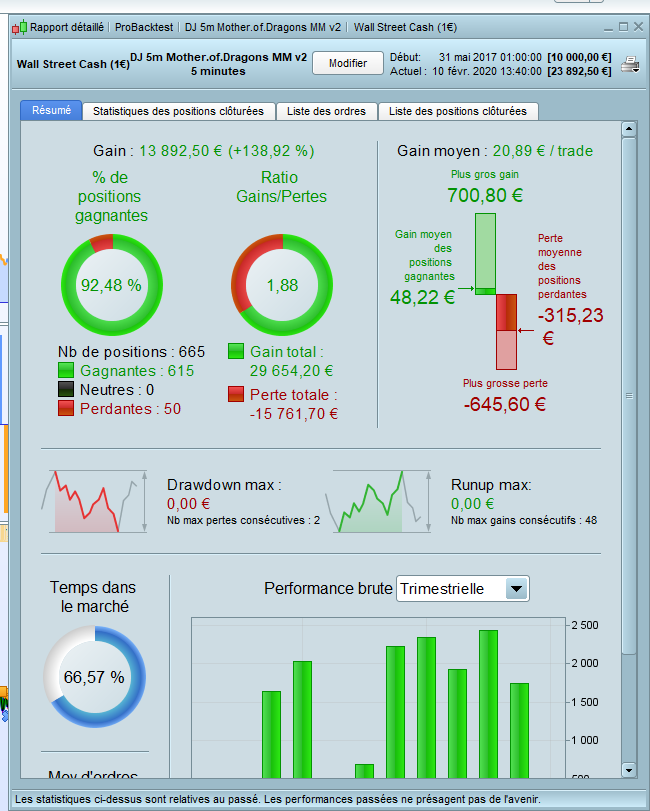The image size is (650, 811).
Task: Click the scrollbar up arrow
Action: click(x=629, y=129)
